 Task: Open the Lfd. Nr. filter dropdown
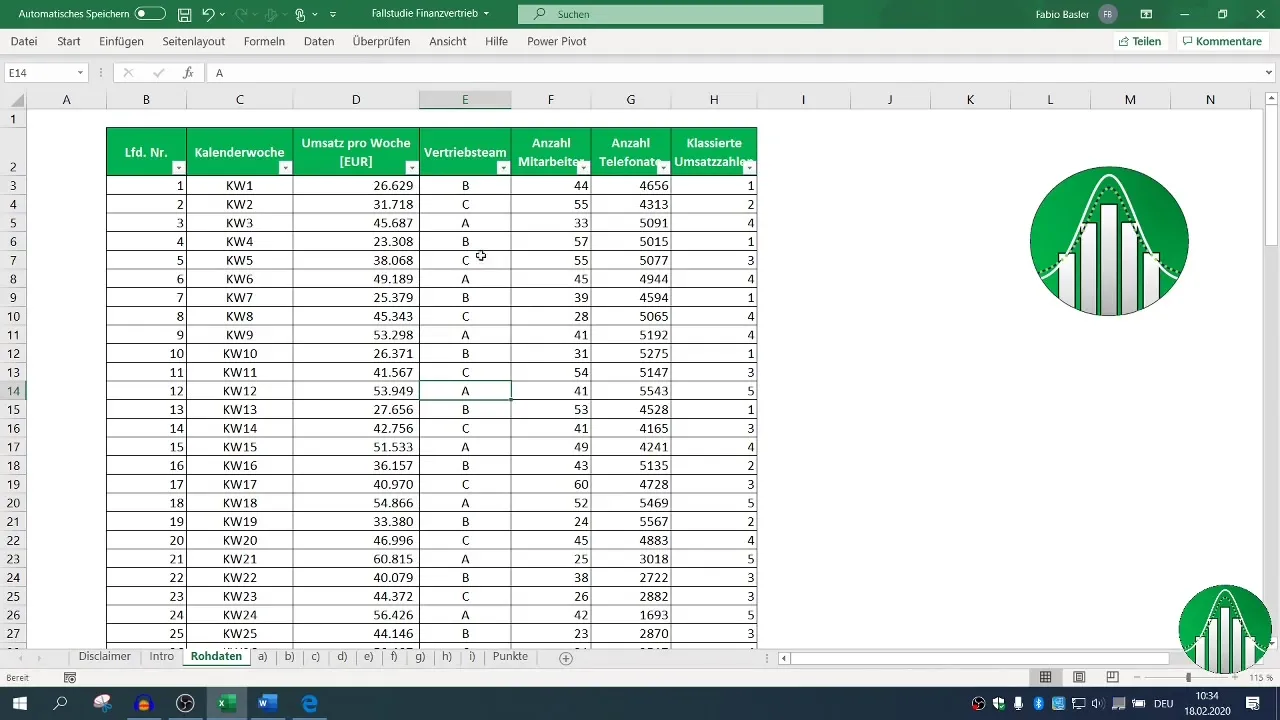(x=178, y=168)
